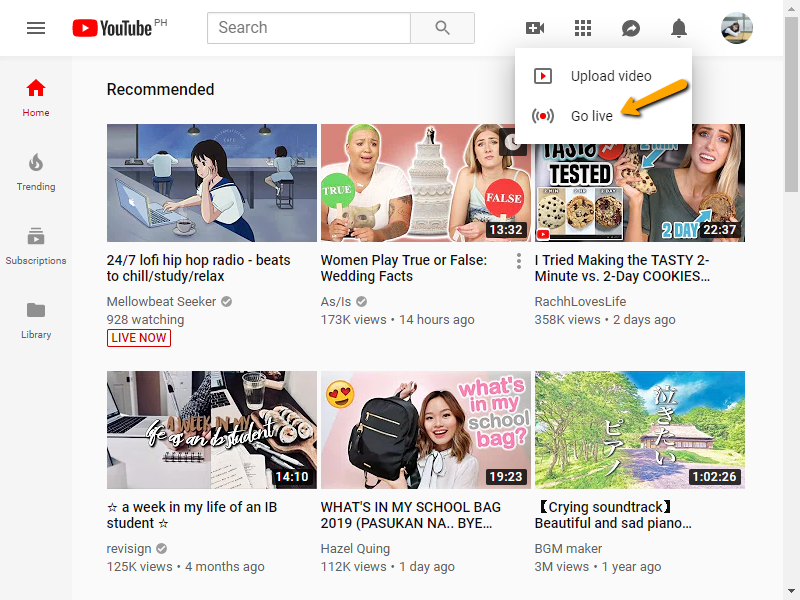Open the YouTube apps grid
Viewport: 800px width, 600px height.
pos(583,28)
